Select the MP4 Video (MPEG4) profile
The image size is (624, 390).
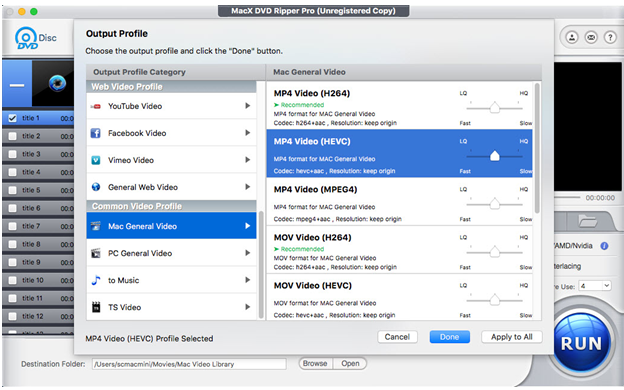point(399,201)
